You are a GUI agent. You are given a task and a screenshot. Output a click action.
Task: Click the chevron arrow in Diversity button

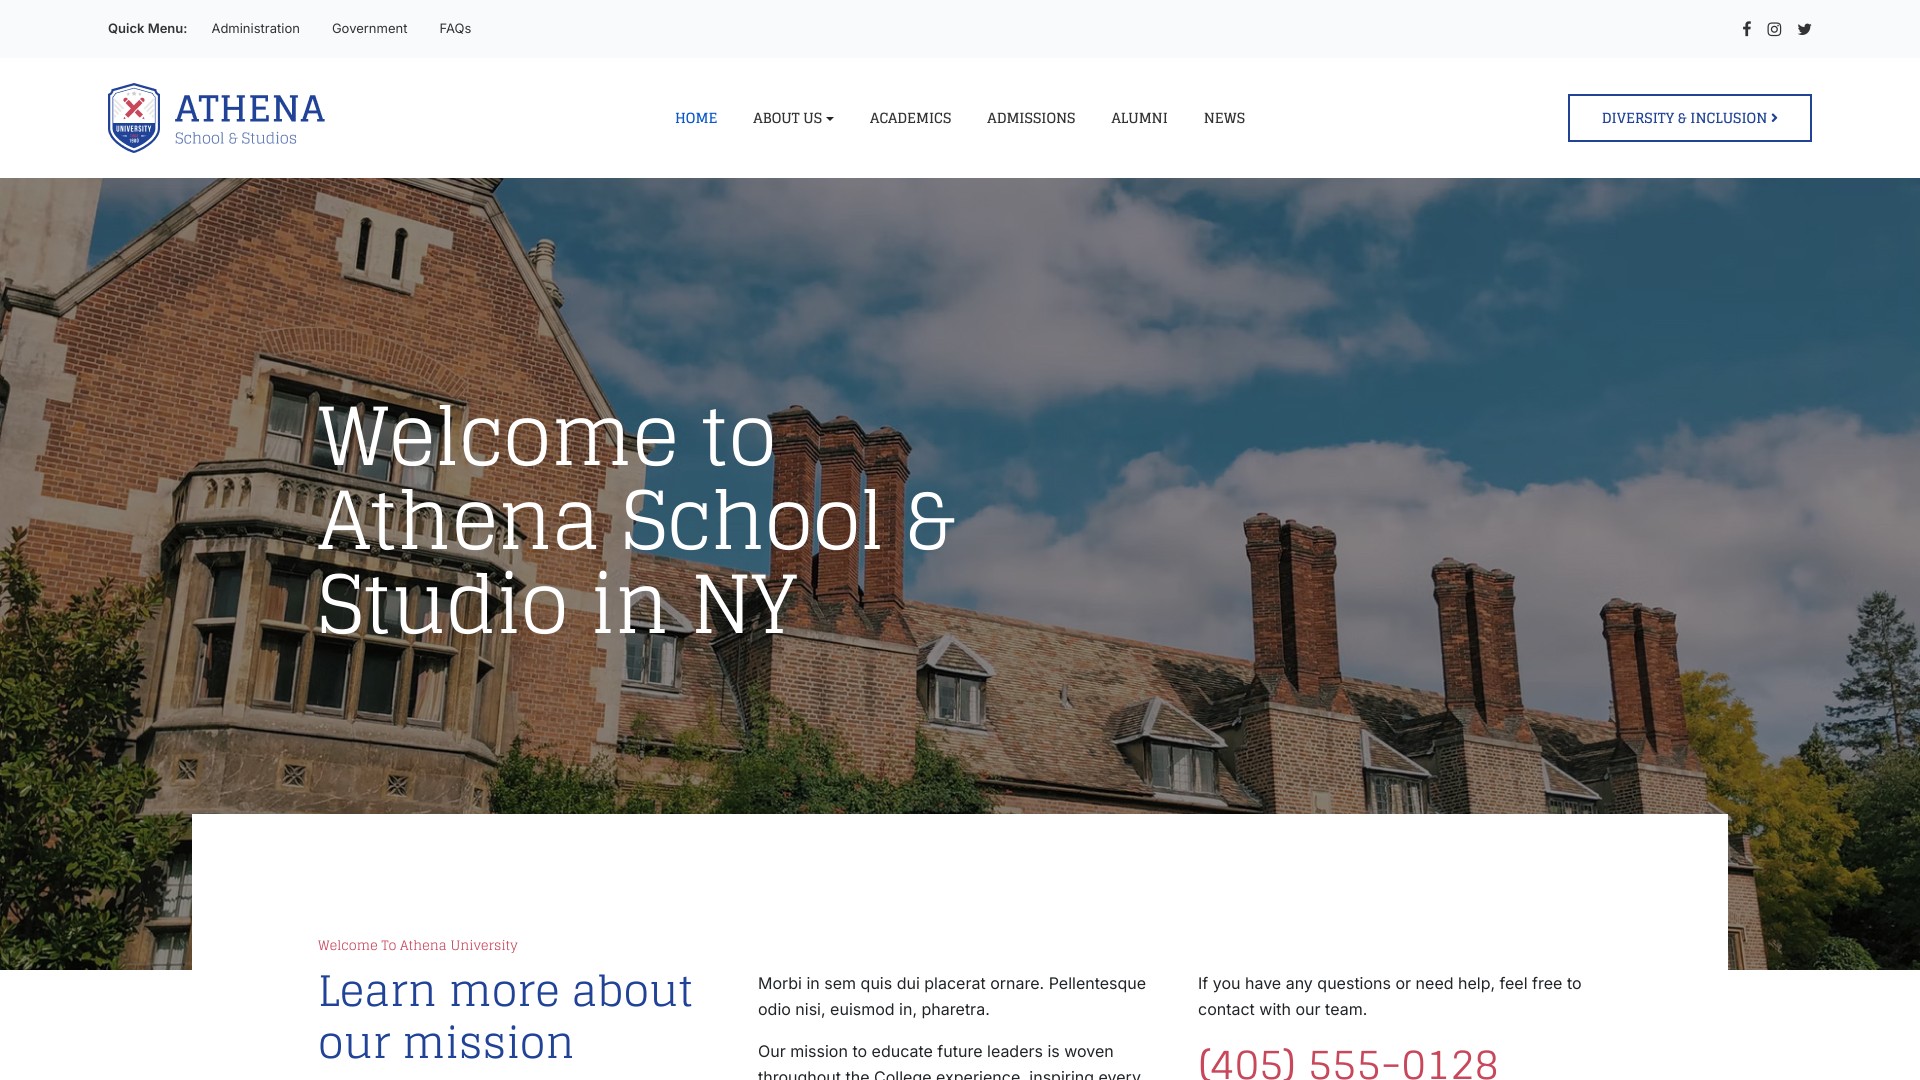(1774, 118)
